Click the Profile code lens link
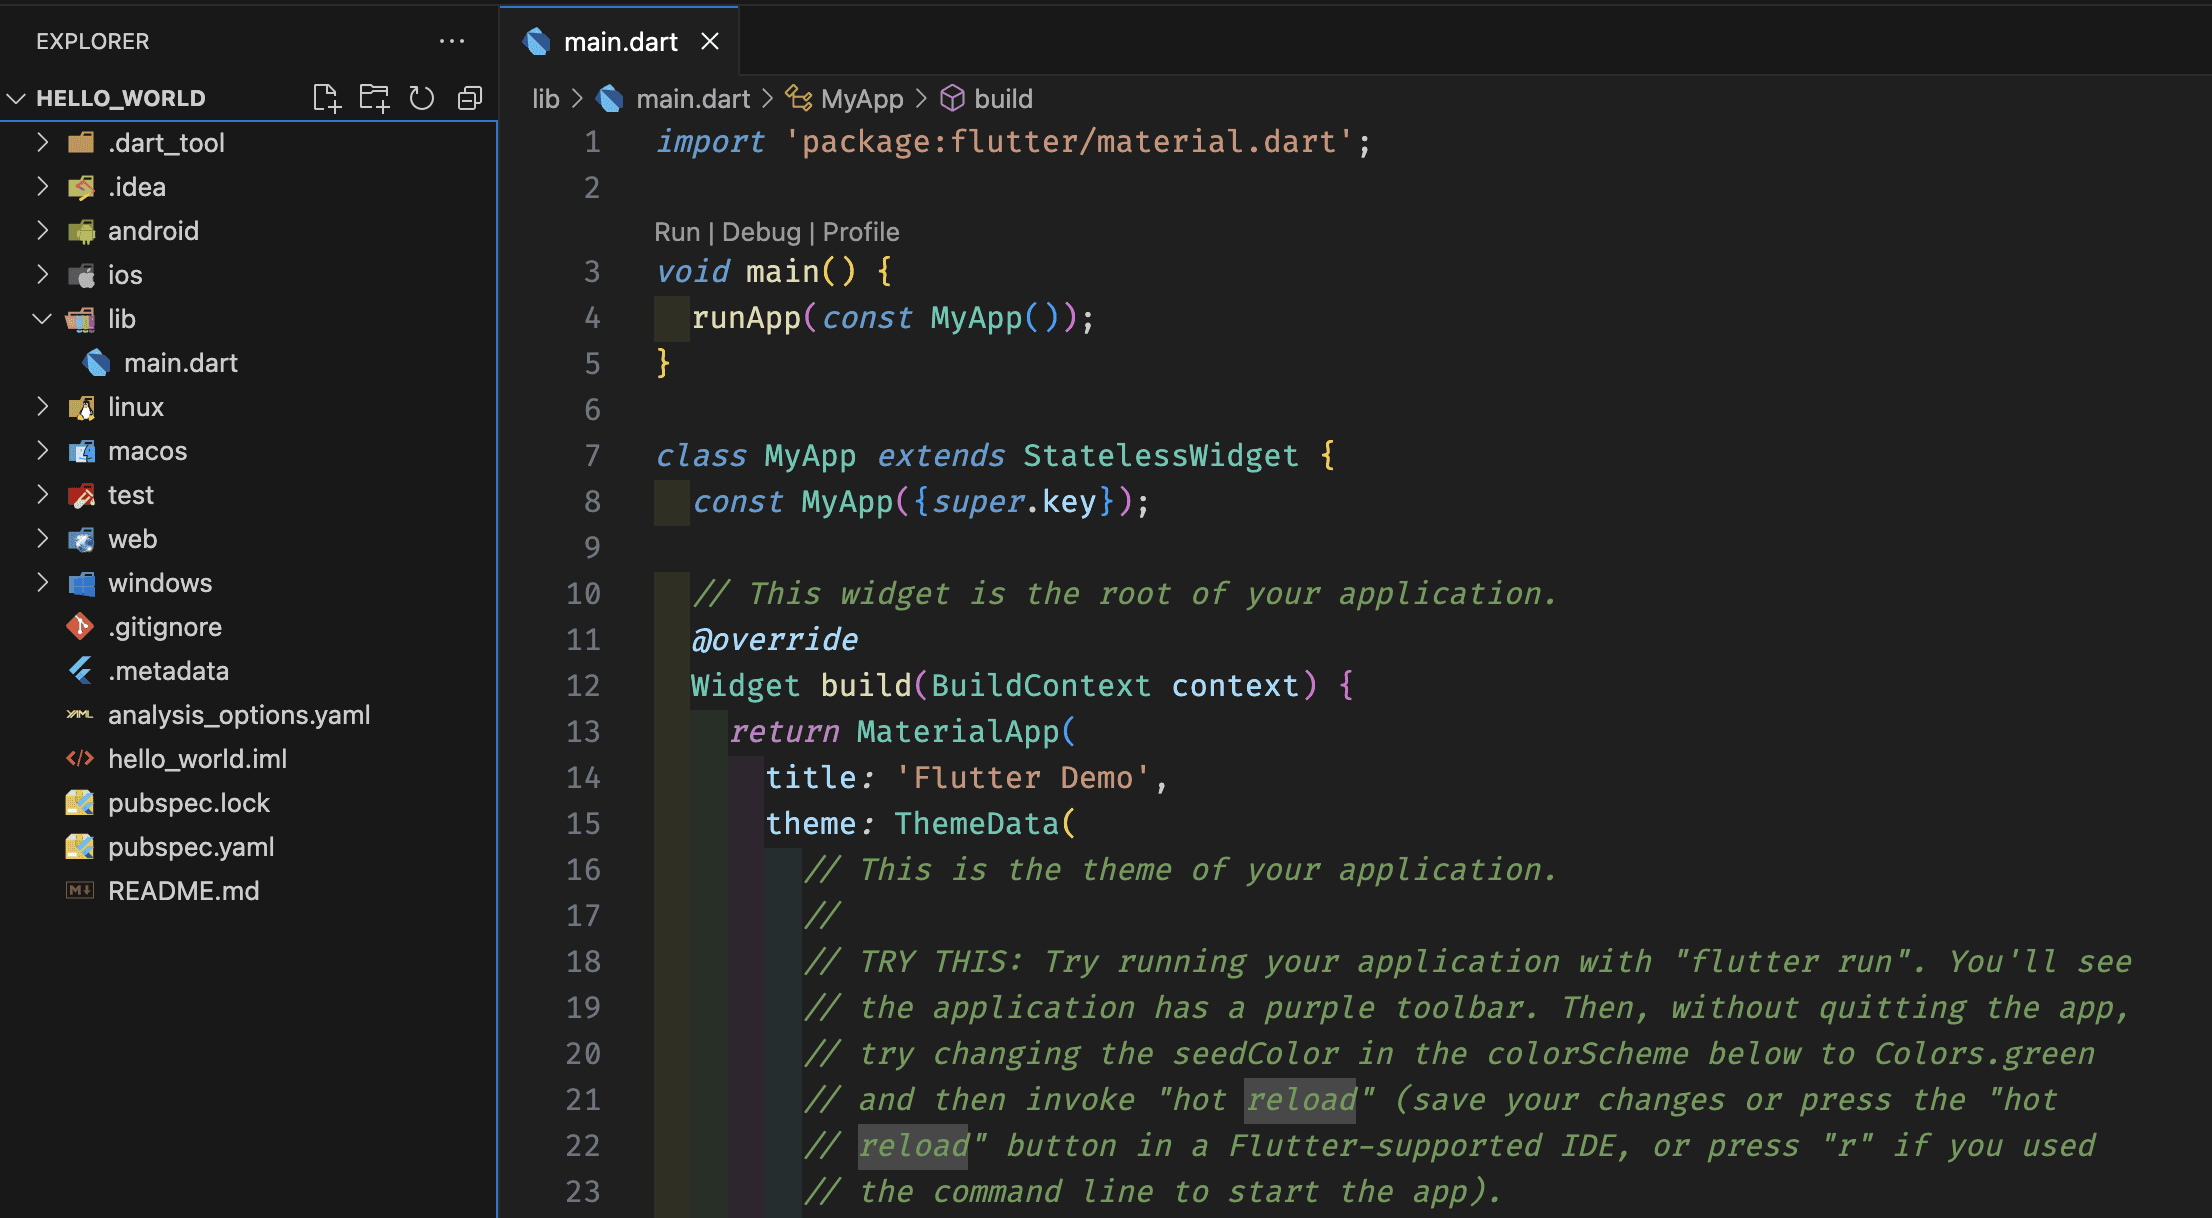 coord(860,232)
